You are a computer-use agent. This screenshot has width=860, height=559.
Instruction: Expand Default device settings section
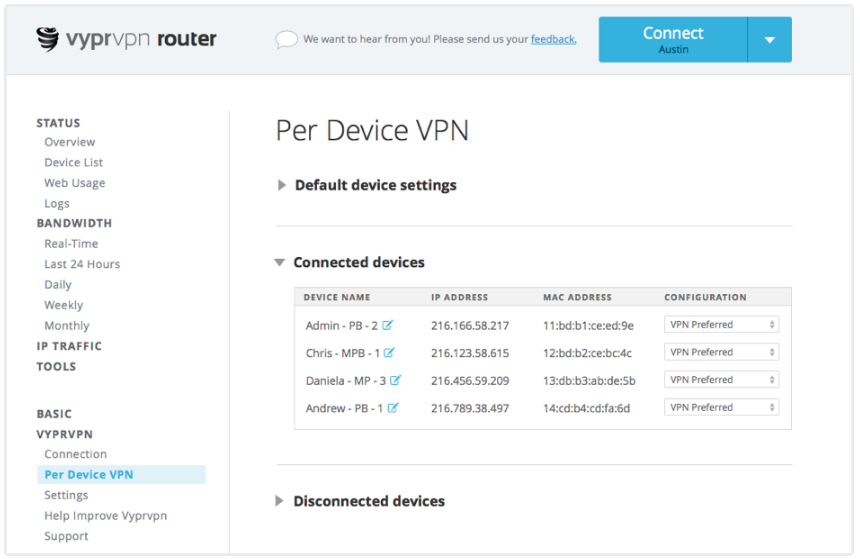click(x=282, y=185)
